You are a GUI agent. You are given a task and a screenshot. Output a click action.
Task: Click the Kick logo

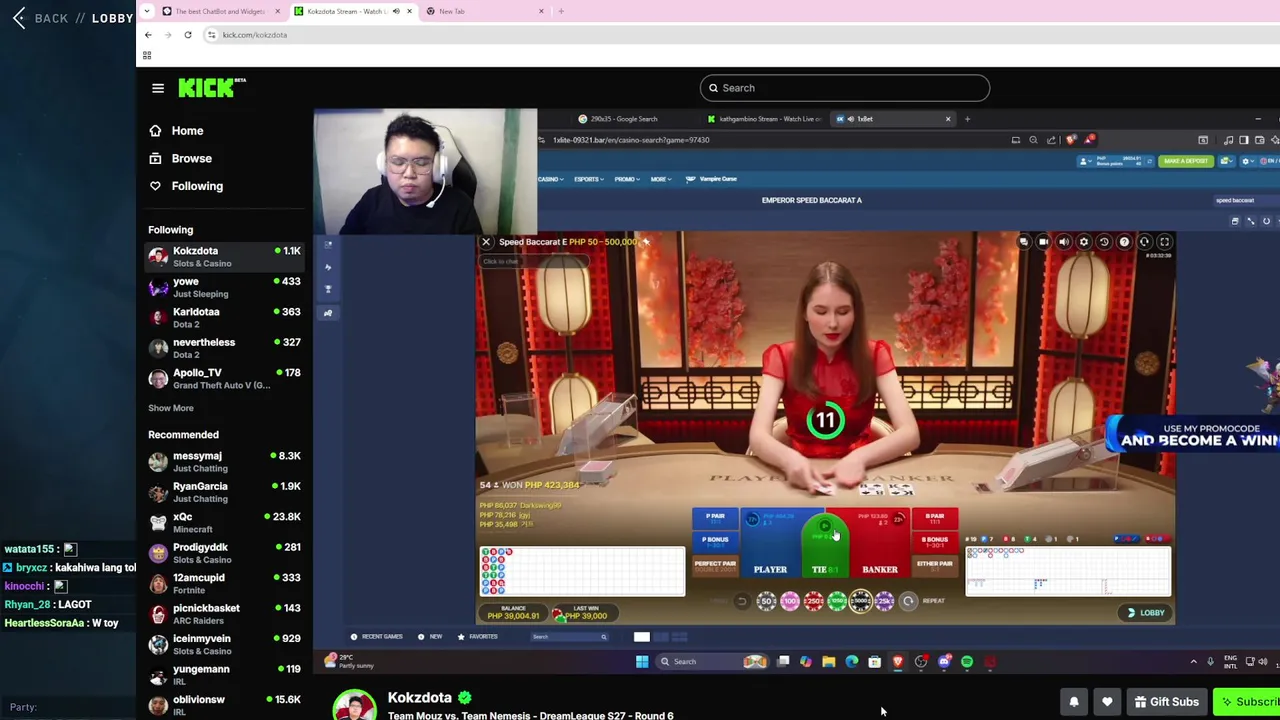211,88
